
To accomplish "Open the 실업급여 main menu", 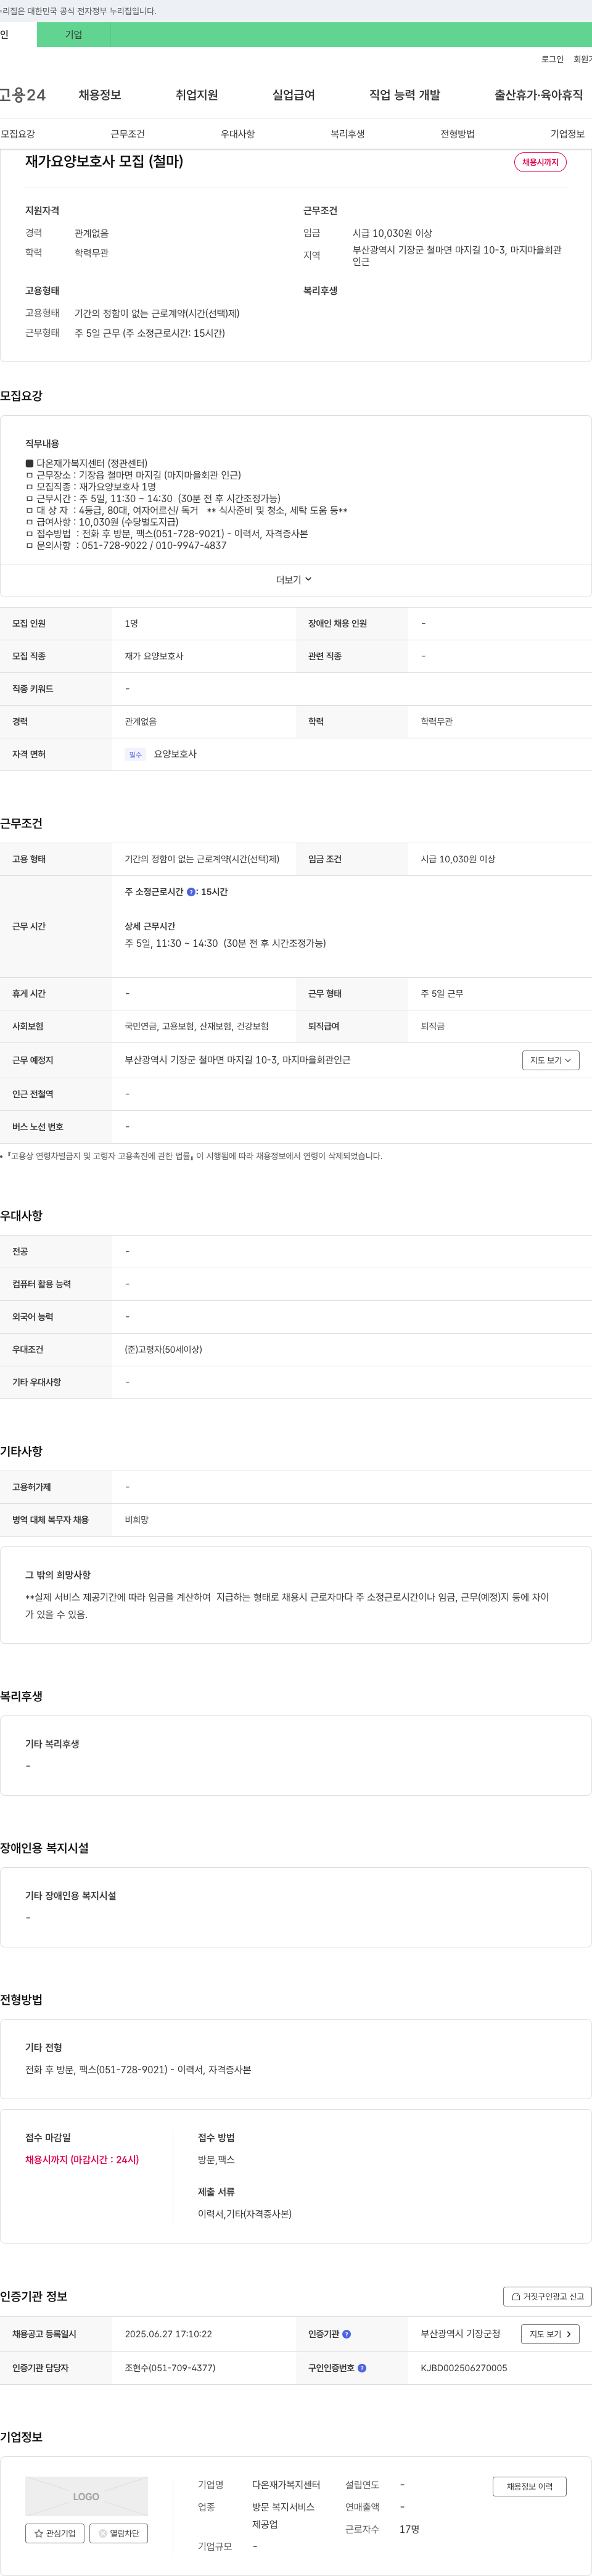I will click(294, 95).
